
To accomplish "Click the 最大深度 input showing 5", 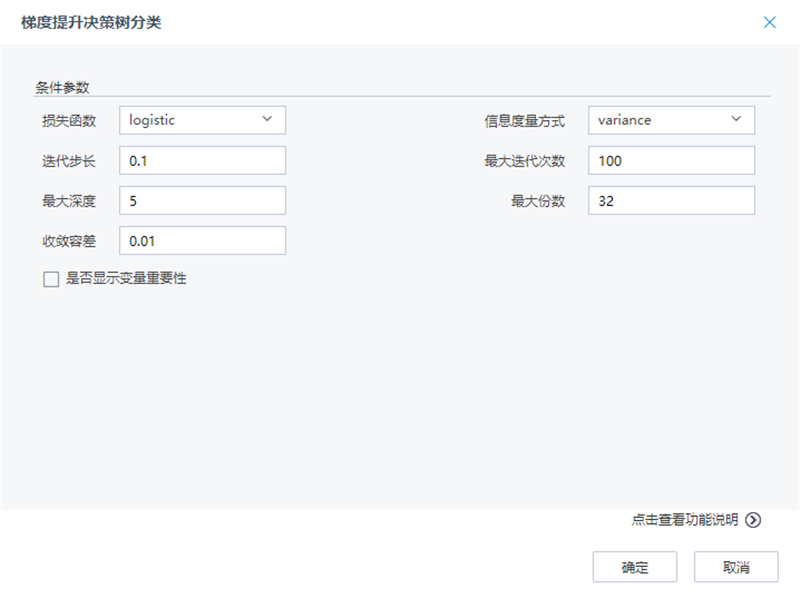I will (200, 200).
